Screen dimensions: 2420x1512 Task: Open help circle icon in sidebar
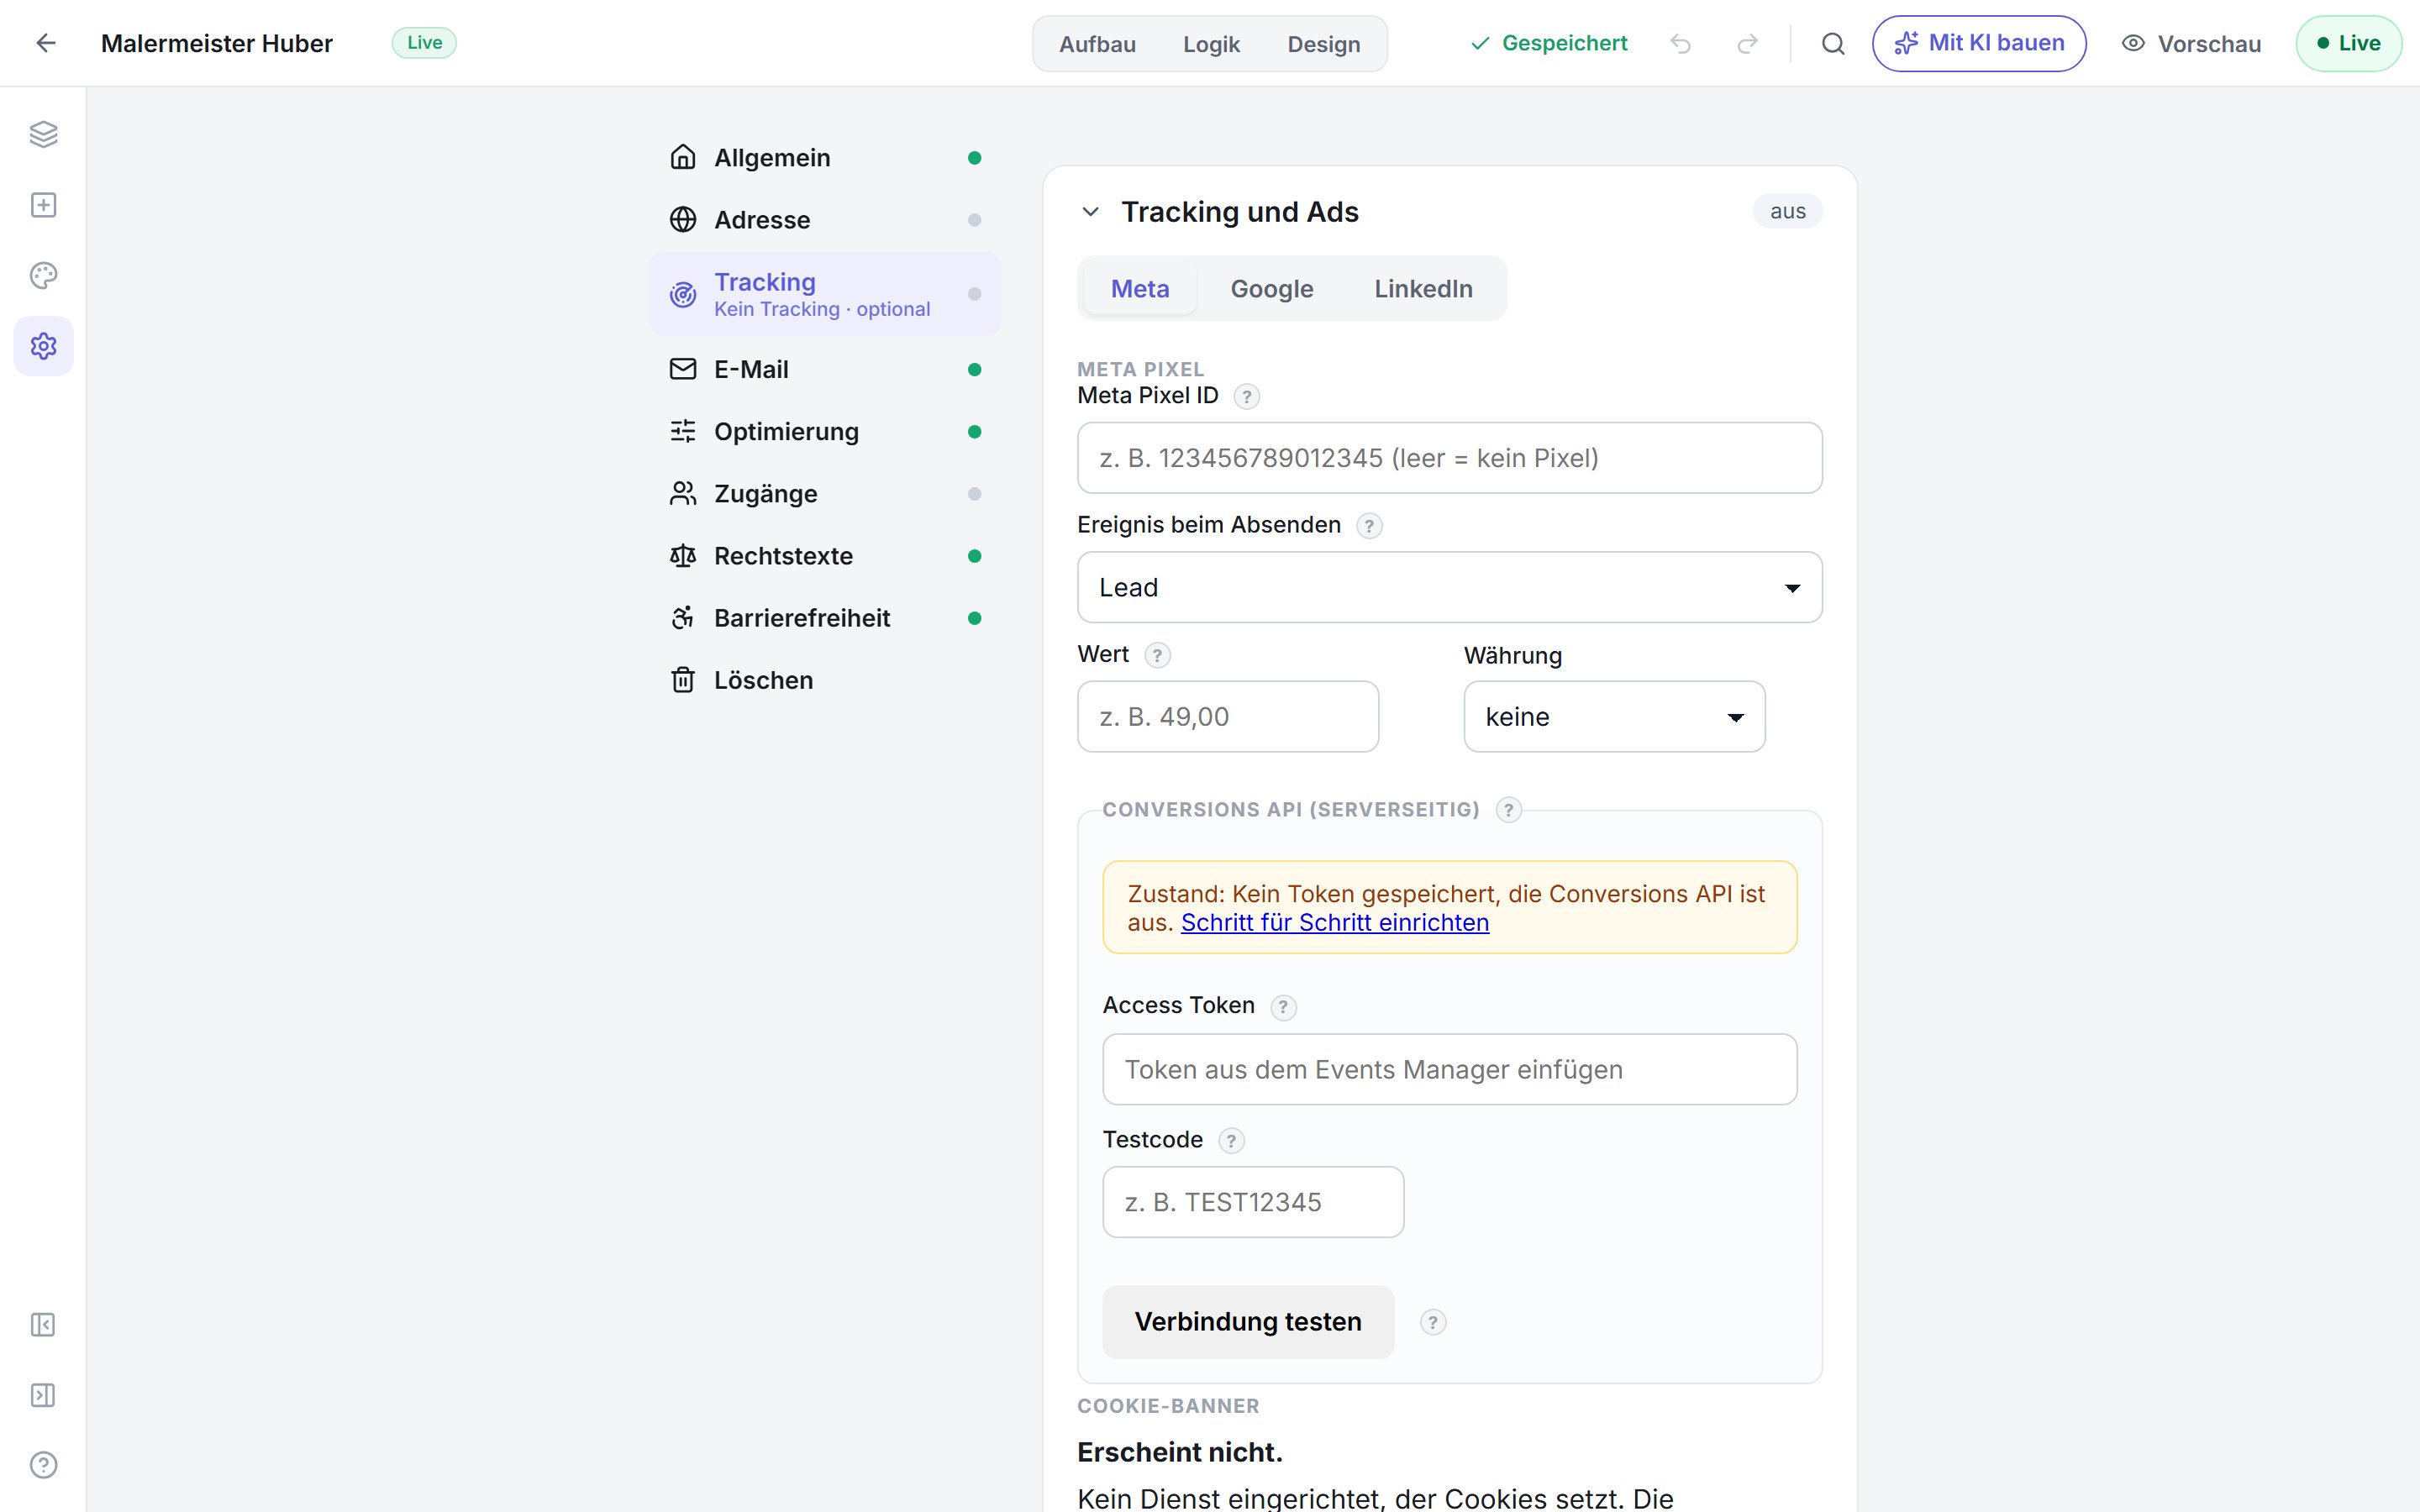click(x=43, y=1465)
